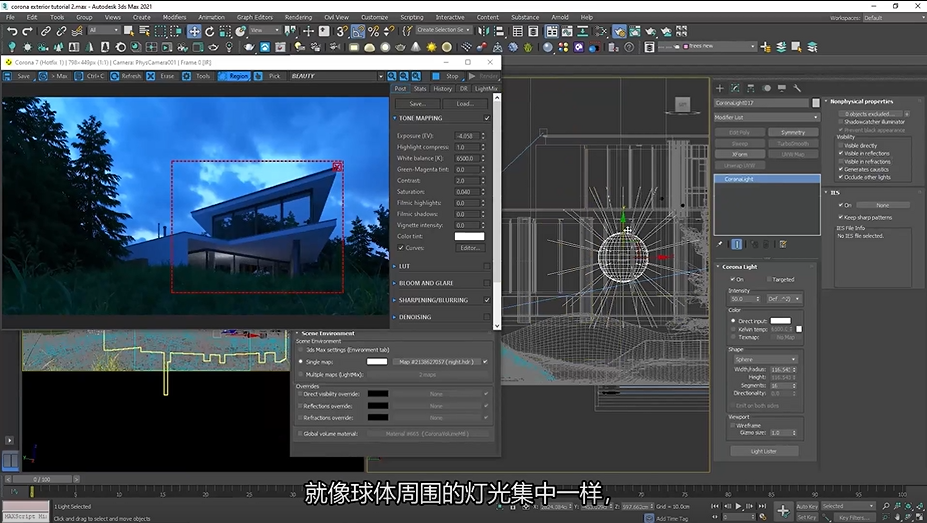Toggle the Angle Snap icon
Image resolution: width=927 pixels, height=523 pixels.
pos(358,31)
